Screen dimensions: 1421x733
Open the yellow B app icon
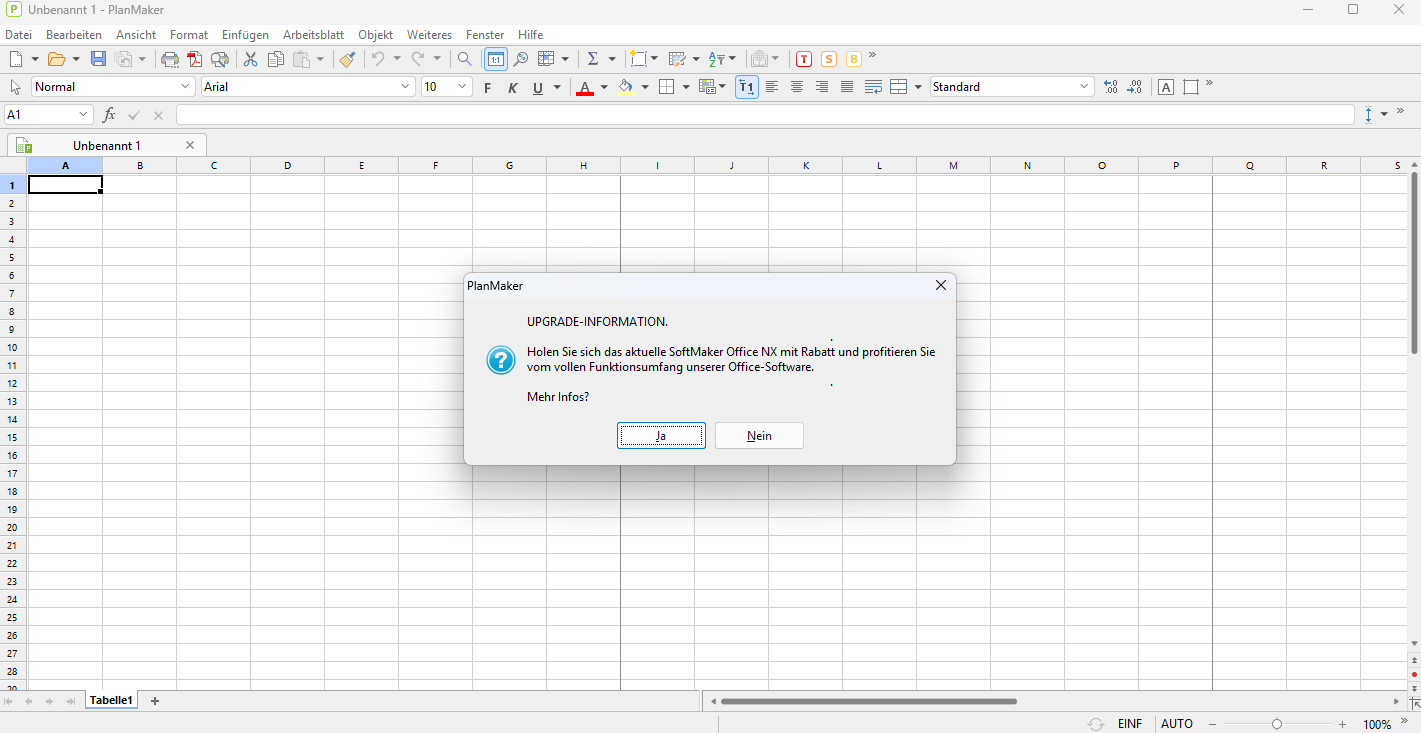pyautogui.click(x=854, y=59)
